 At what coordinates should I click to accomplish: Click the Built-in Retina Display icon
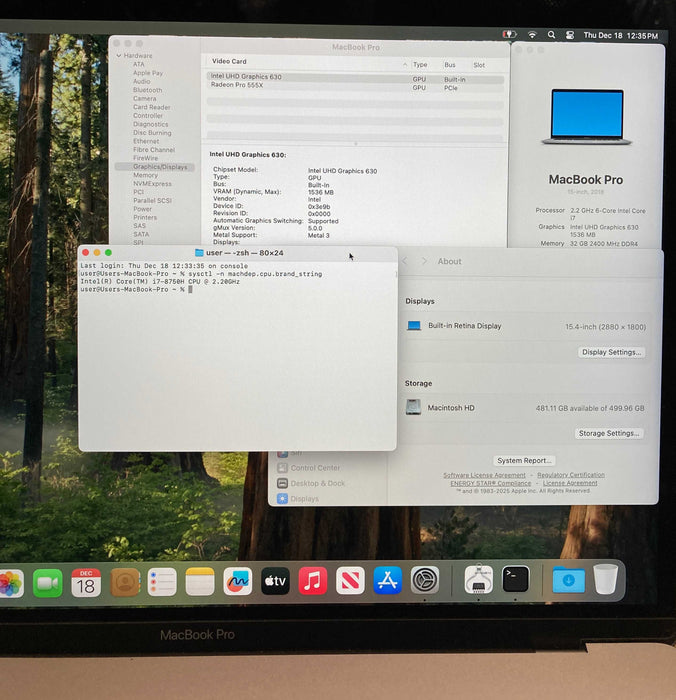[414, 325]
